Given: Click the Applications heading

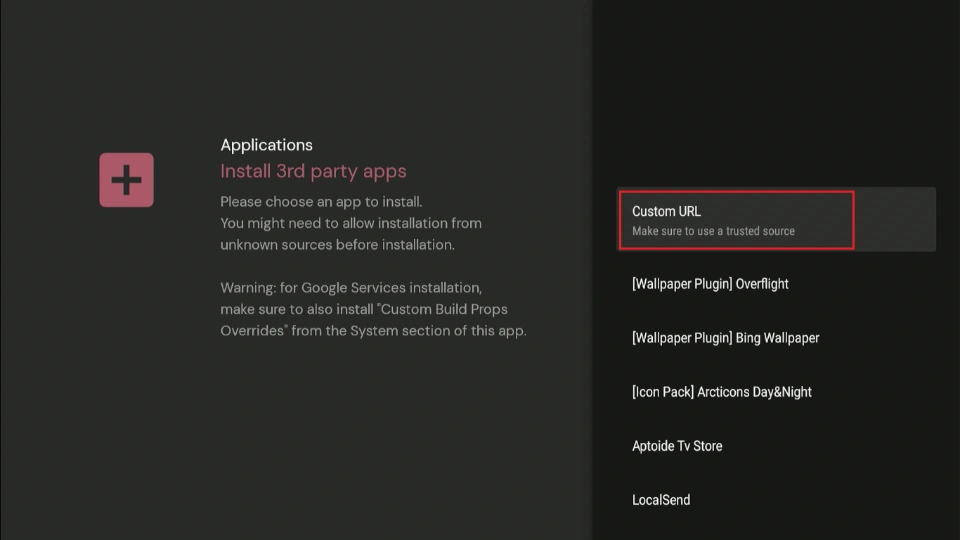Looking at the screenshot, I should pos(266,145).
